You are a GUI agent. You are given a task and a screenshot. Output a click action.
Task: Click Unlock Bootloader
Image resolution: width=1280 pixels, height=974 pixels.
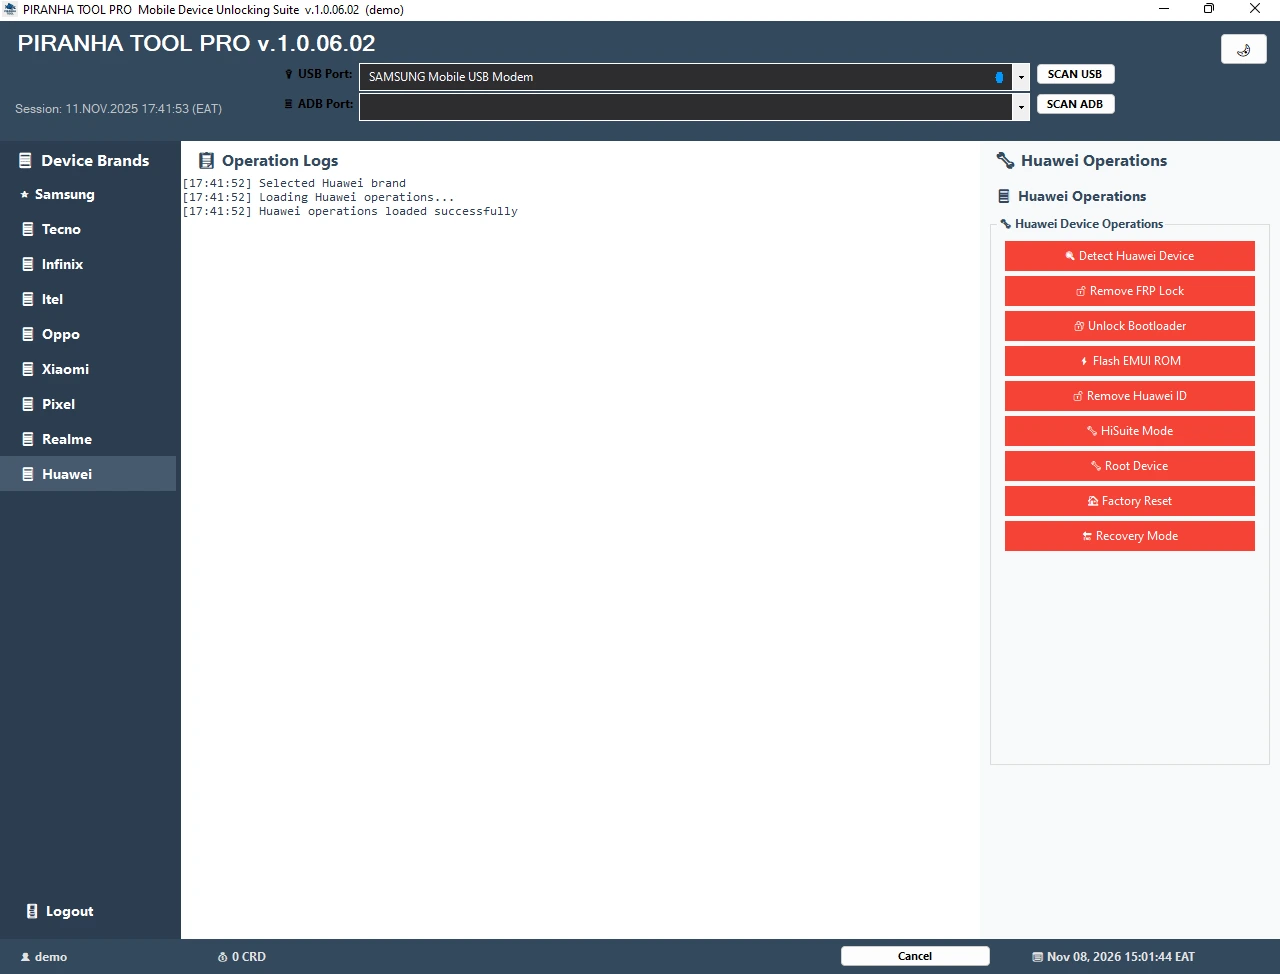[1130, 326]
